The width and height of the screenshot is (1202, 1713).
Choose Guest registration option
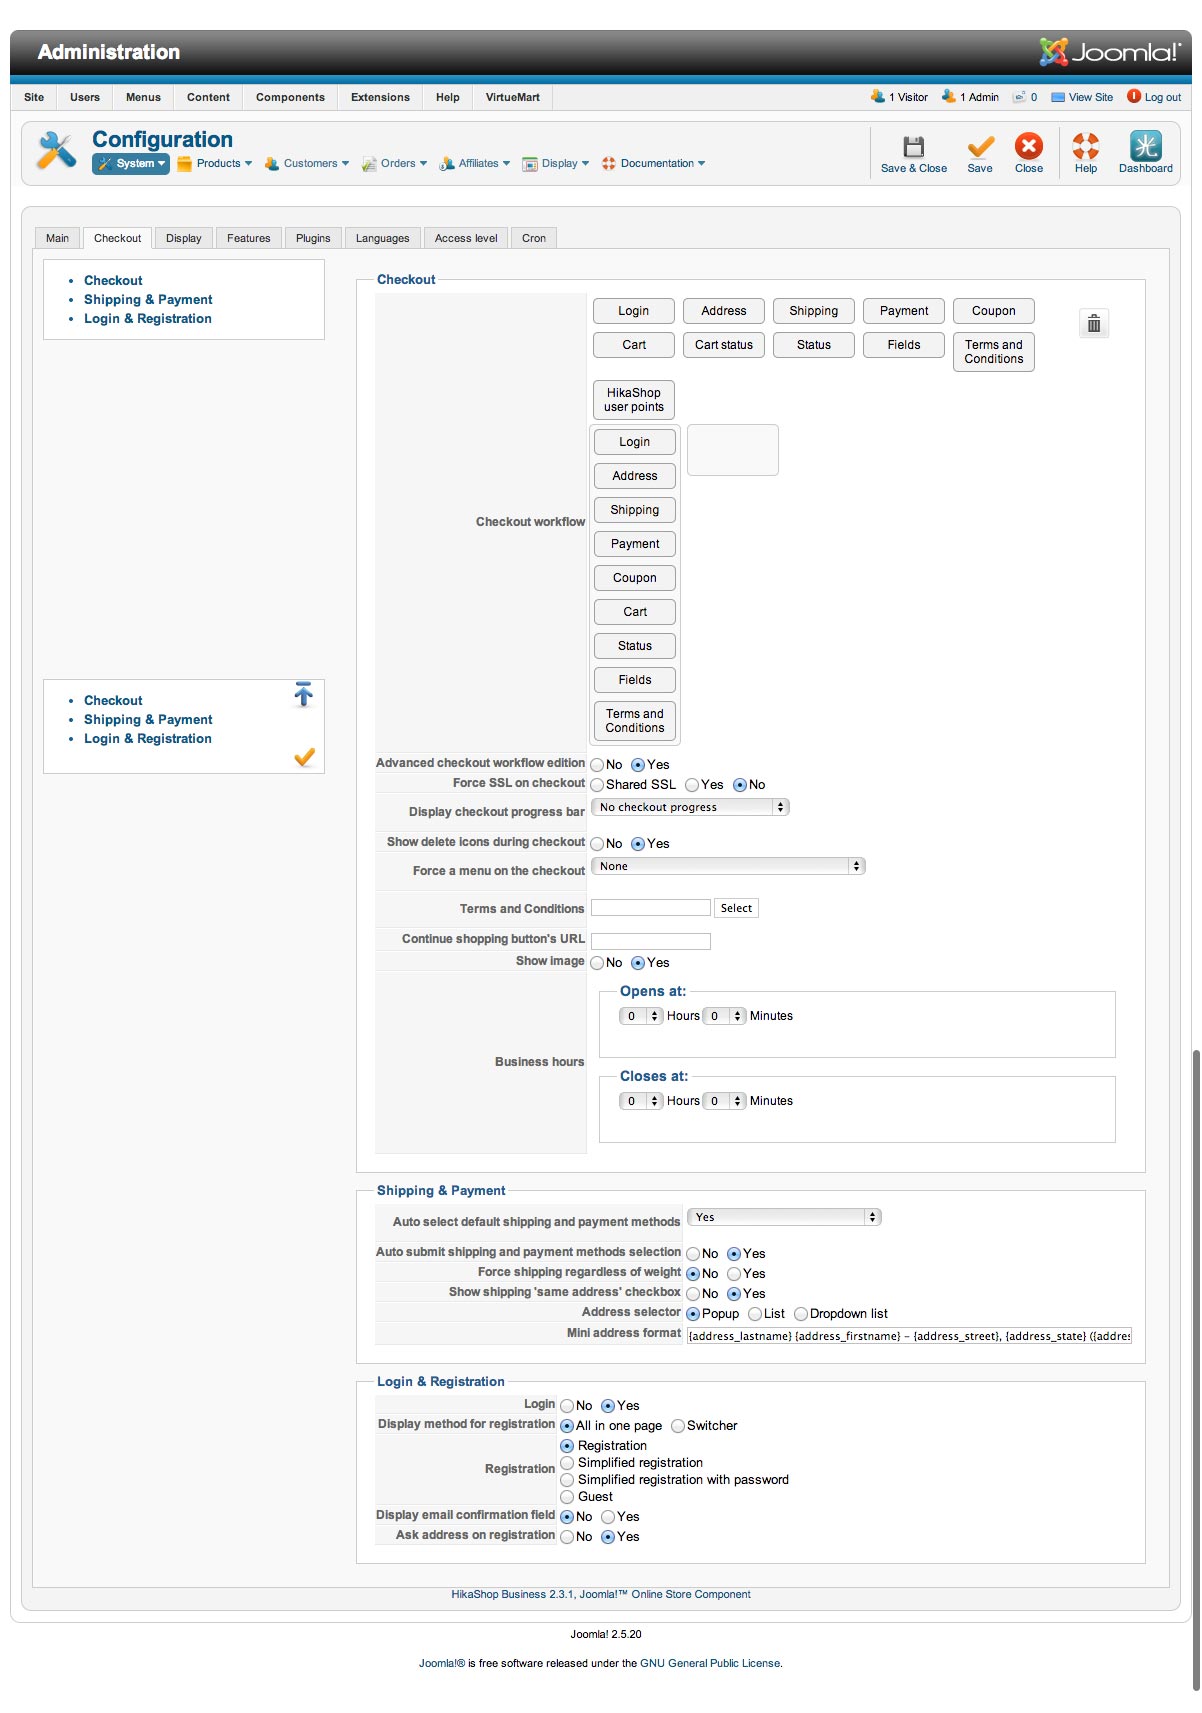click(568, 1497)
